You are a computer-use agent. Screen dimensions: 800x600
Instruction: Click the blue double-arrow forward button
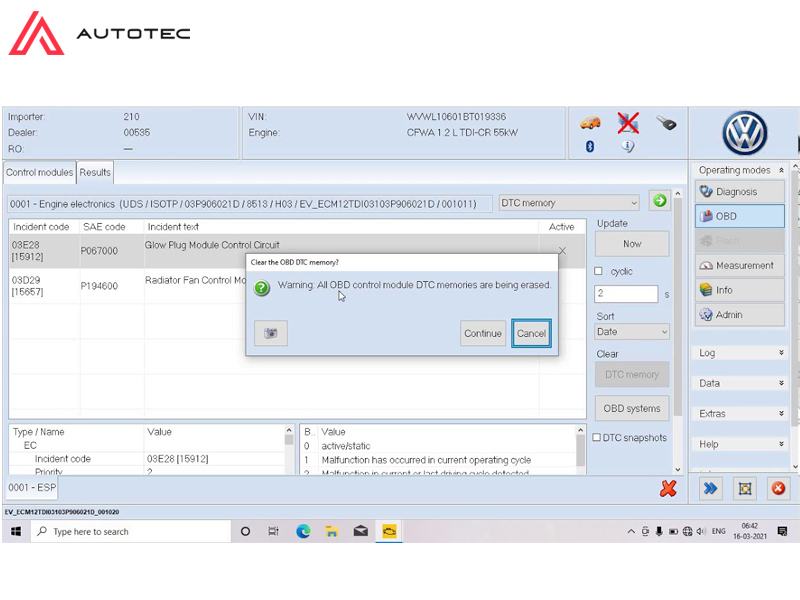click(710, 489)
